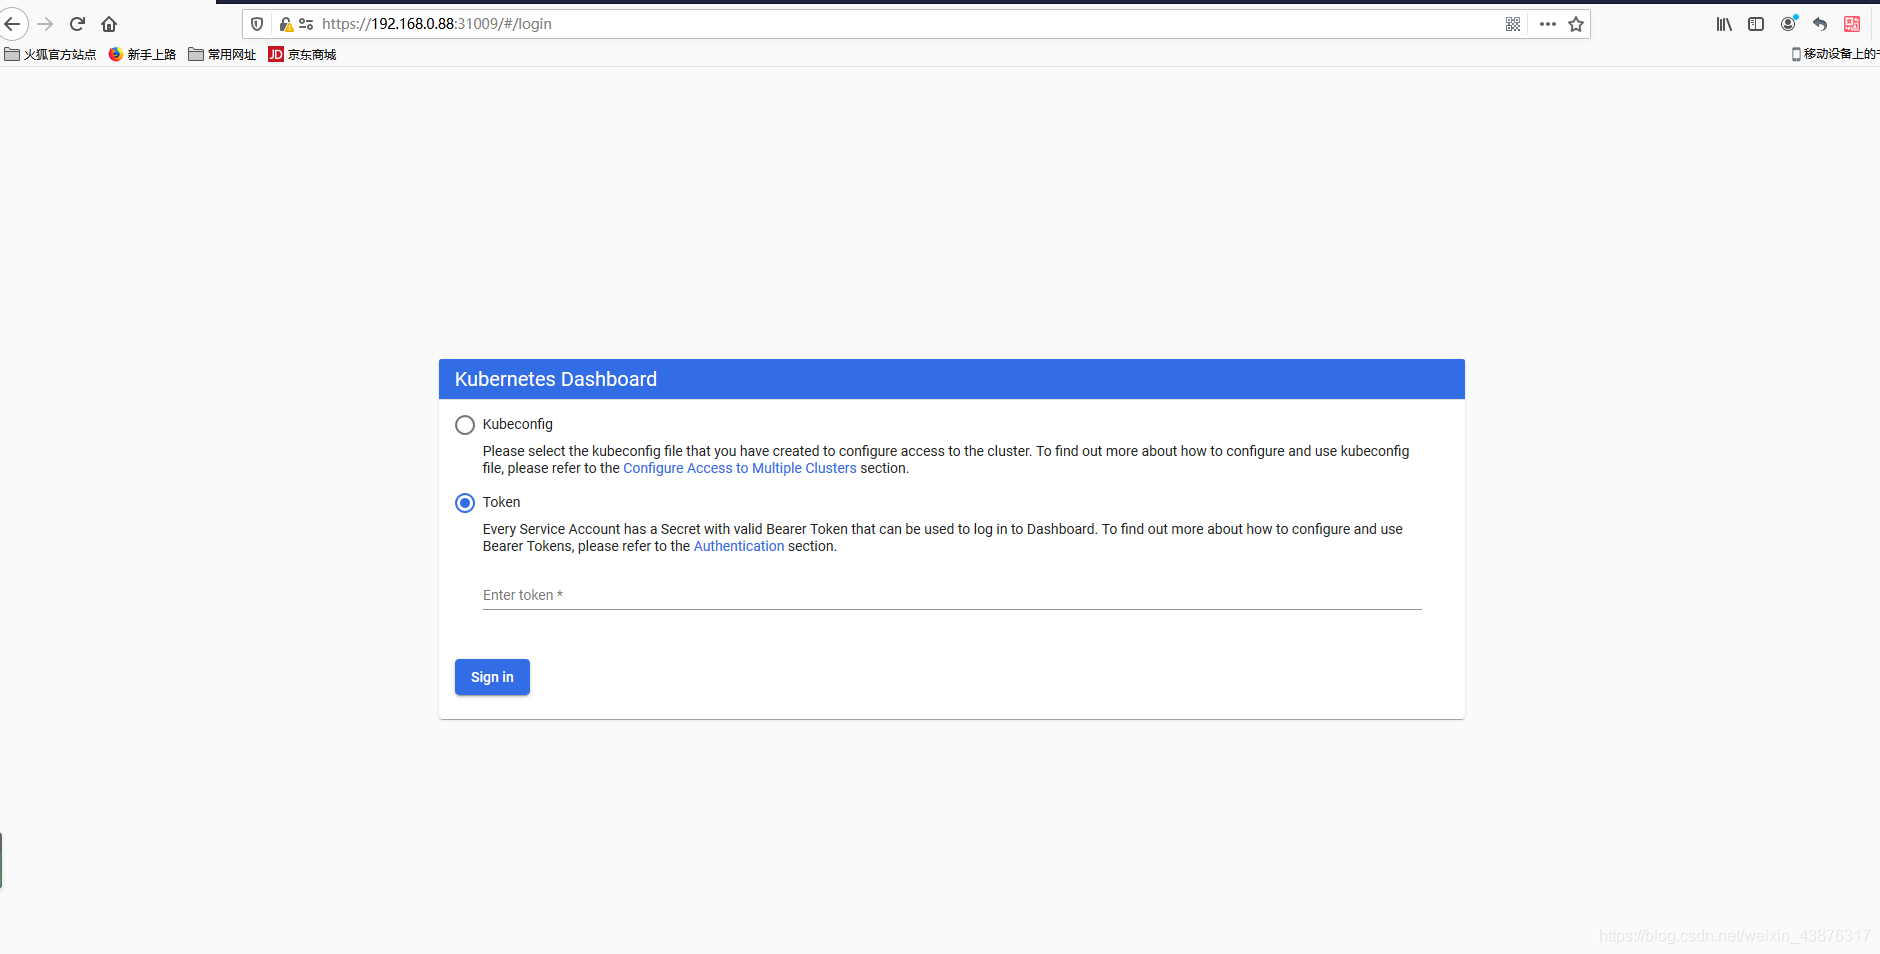The image size is (1880, 954).
Task: Open the browser home page icon
Action: (x=109, y=24)
